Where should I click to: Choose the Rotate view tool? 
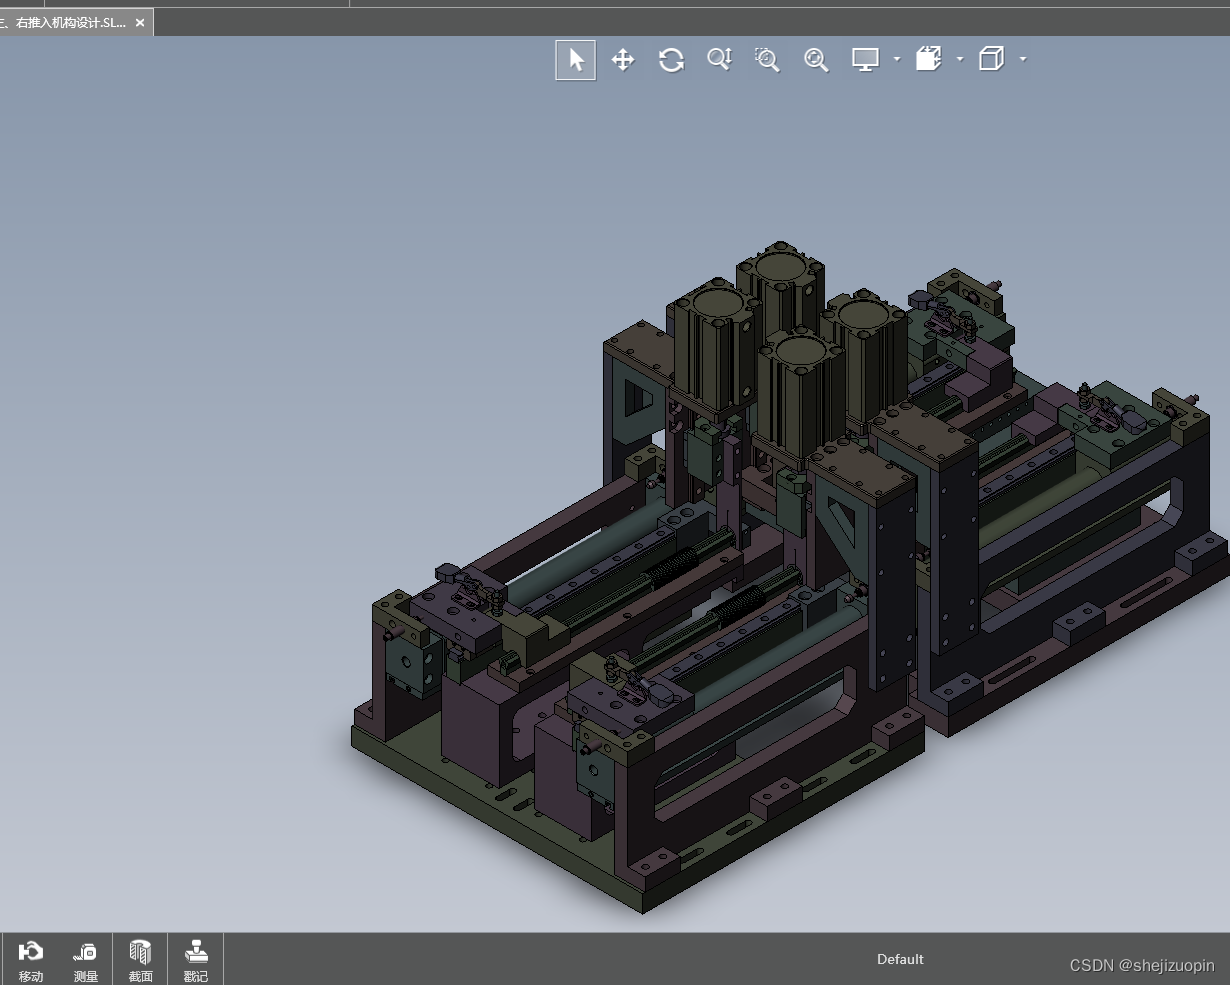671,60
